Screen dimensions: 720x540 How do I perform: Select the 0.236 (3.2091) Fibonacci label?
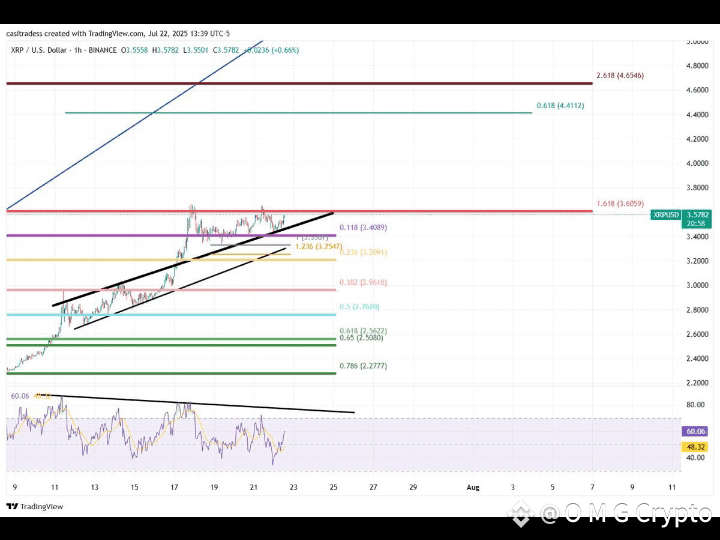[363, 252]
